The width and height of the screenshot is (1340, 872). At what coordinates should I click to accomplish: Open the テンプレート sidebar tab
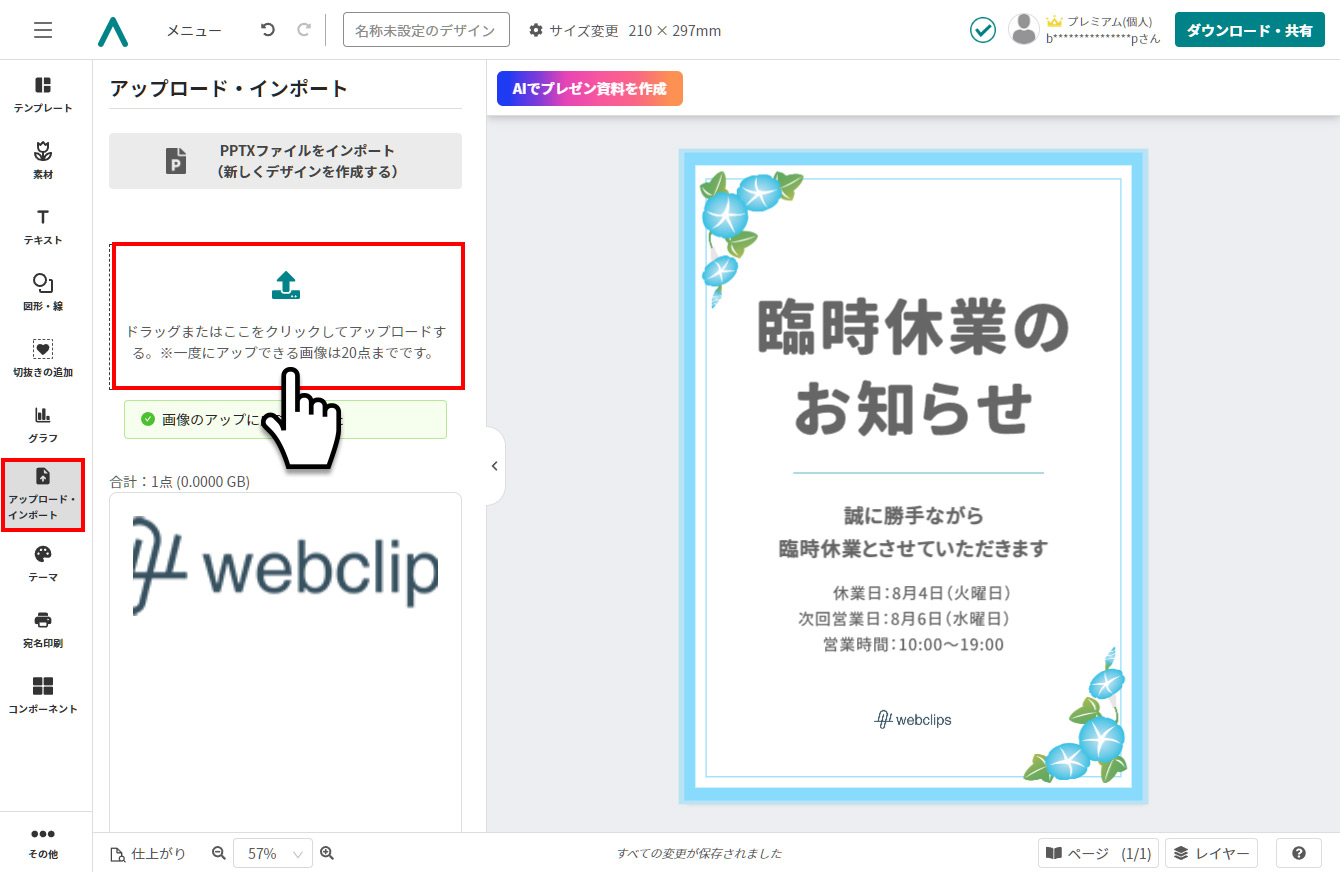[x=43, y=94]
